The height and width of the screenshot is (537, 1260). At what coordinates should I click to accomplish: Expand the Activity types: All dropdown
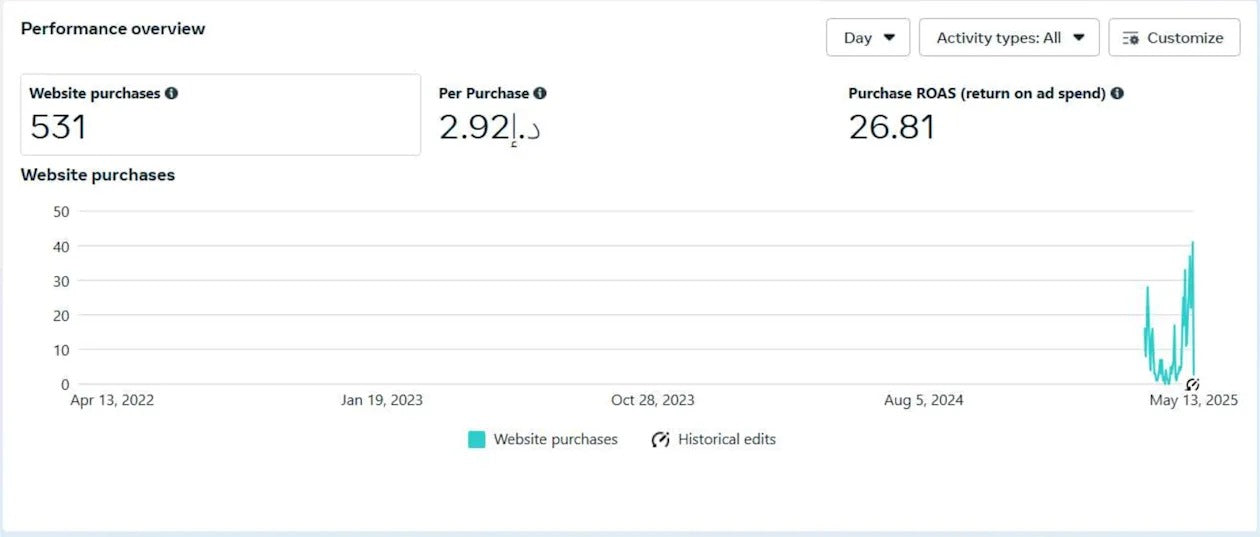pyautogui.click(x=1009, y=38)
